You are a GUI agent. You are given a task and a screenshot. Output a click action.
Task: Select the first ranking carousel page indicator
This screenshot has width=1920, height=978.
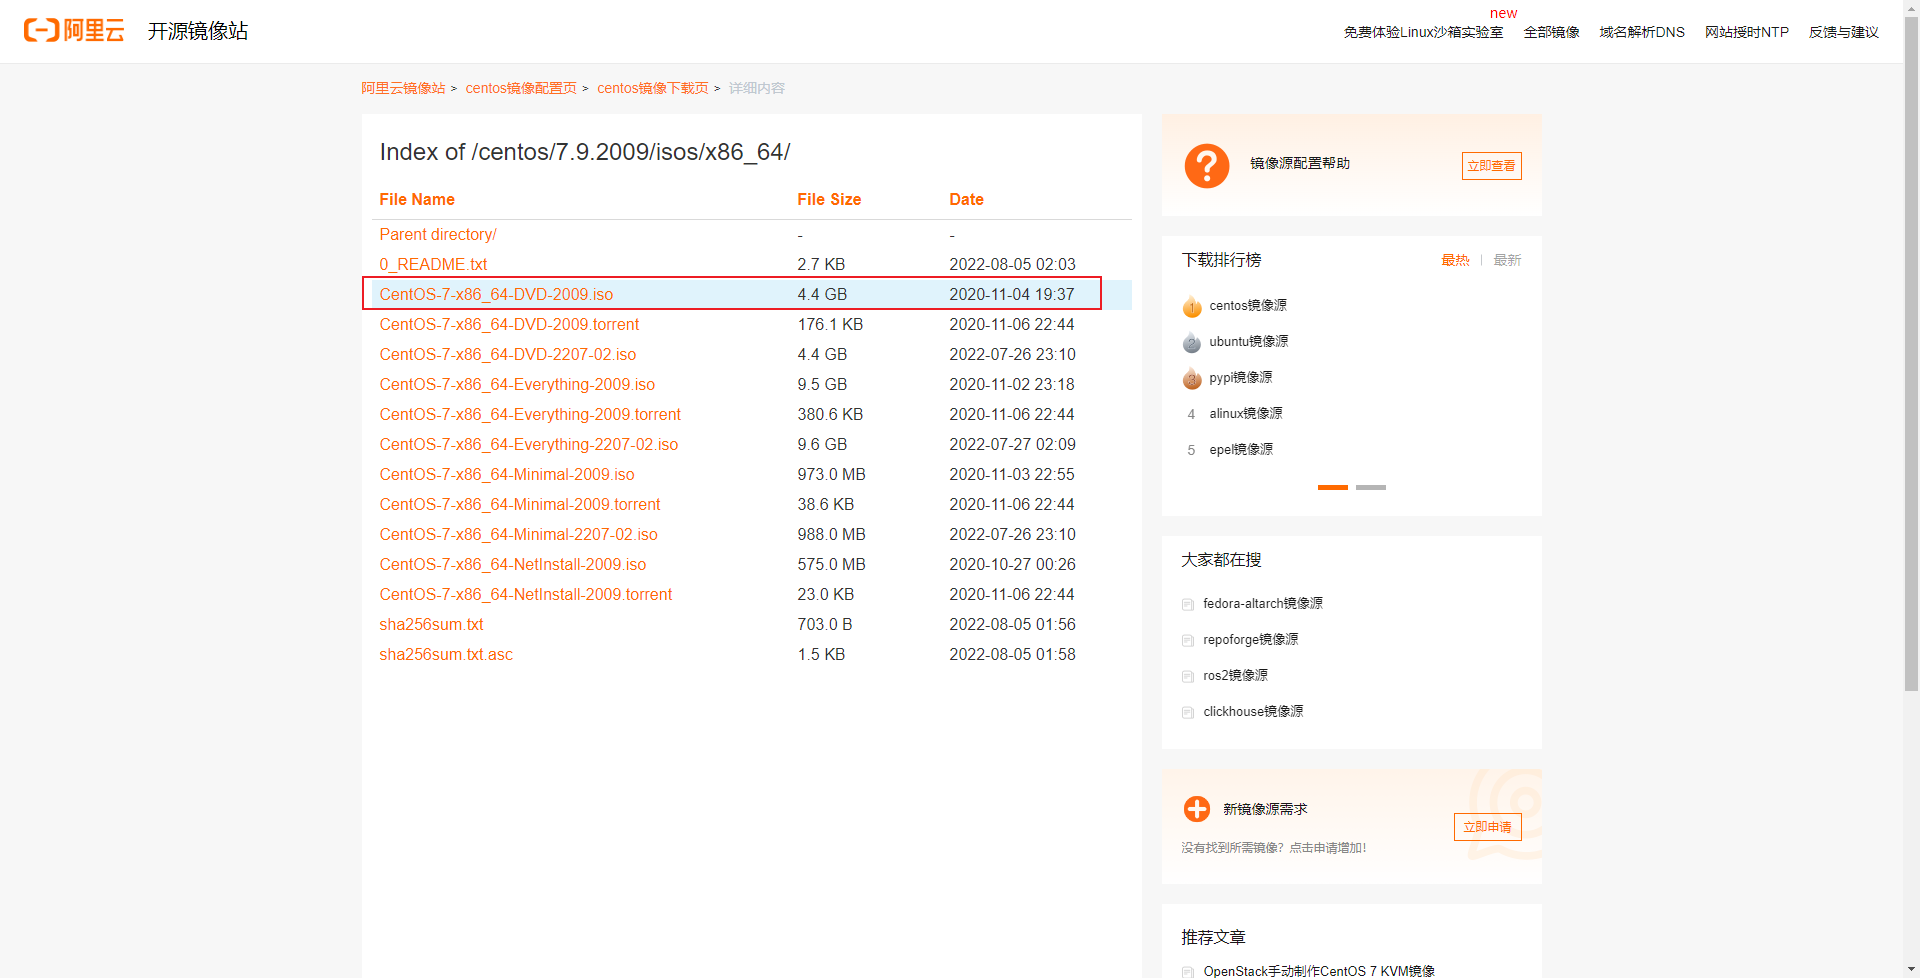[1333, 487]
